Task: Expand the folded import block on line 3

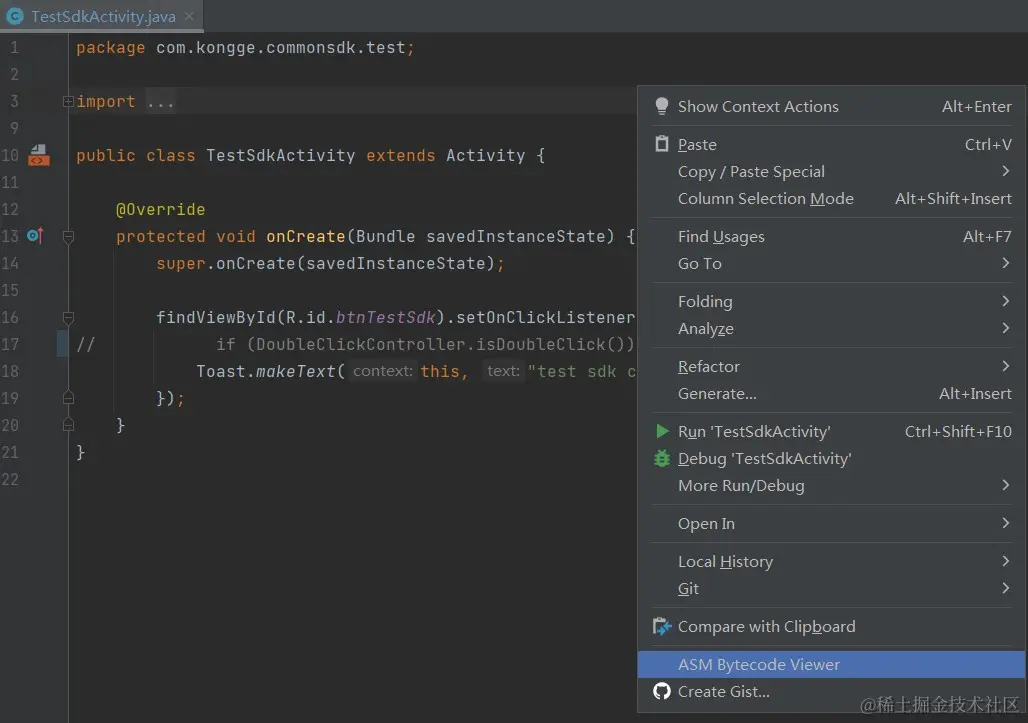Action: [x=68, y=102]
